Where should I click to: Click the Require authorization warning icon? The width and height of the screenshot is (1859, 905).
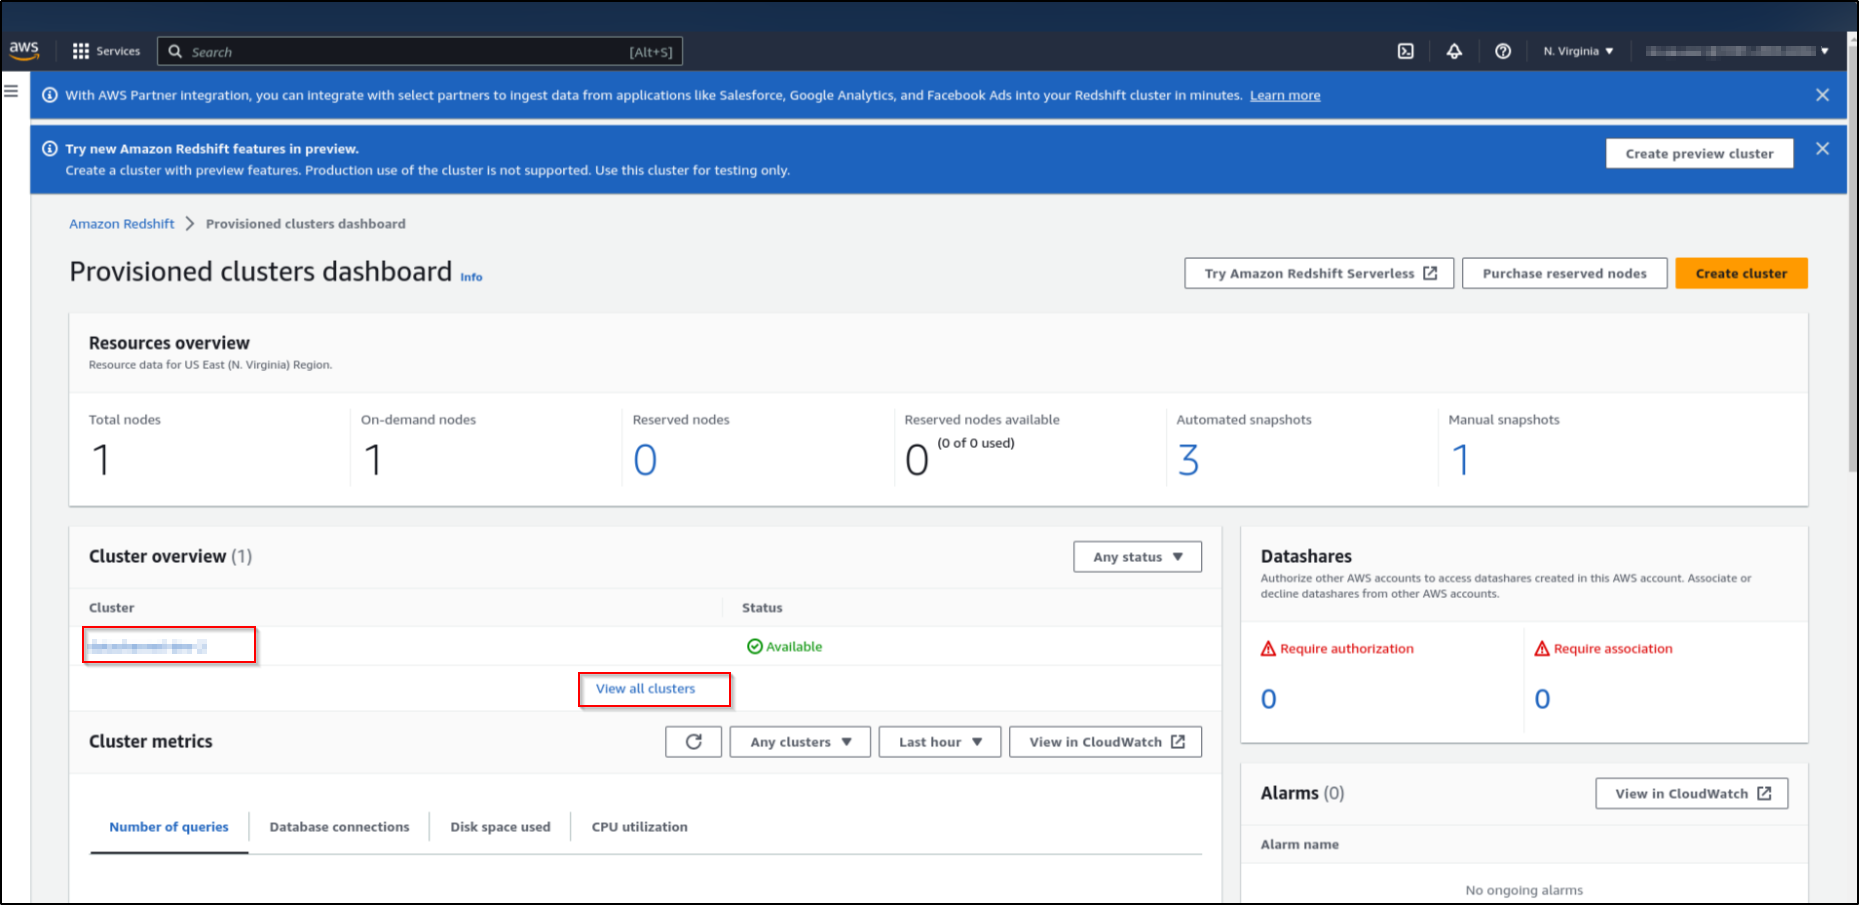click(1268, 649)
